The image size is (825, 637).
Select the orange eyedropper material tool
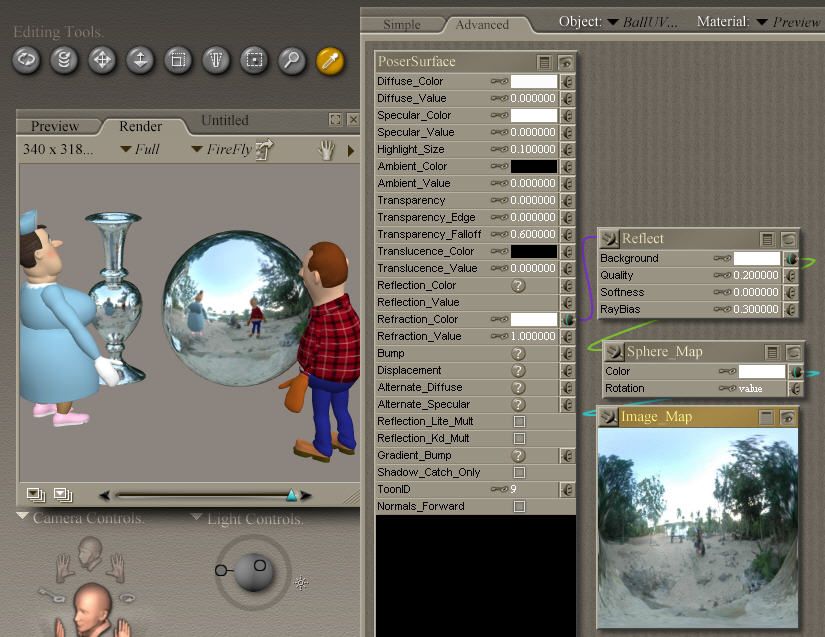tap(330, 60)
